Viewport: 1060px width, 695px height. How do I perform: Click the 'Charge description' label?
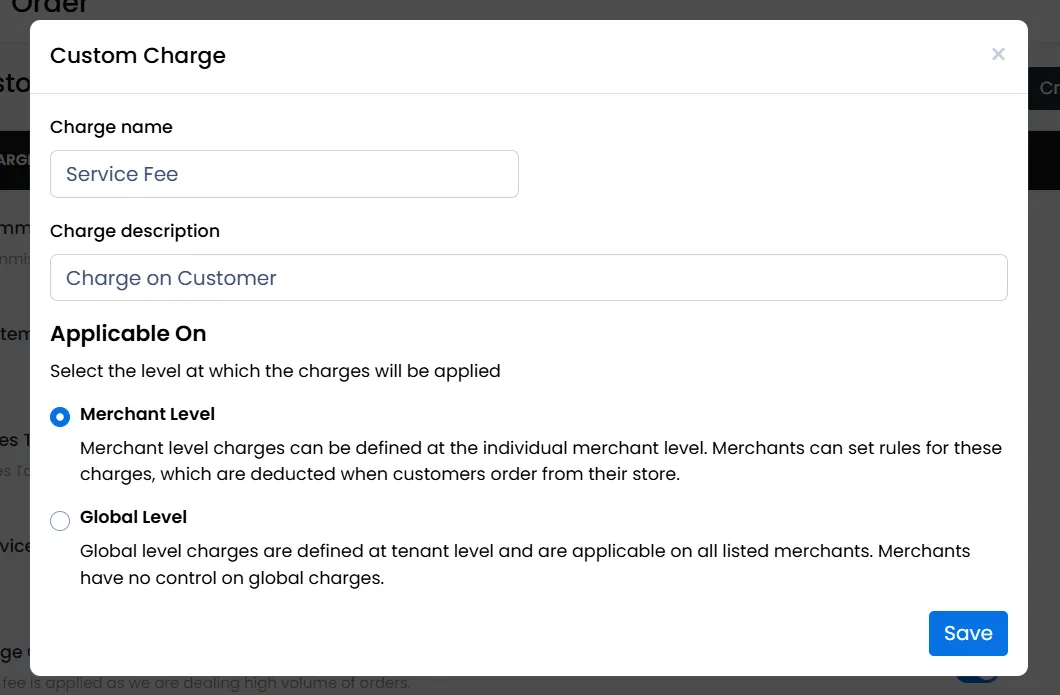tap(135, 231)
